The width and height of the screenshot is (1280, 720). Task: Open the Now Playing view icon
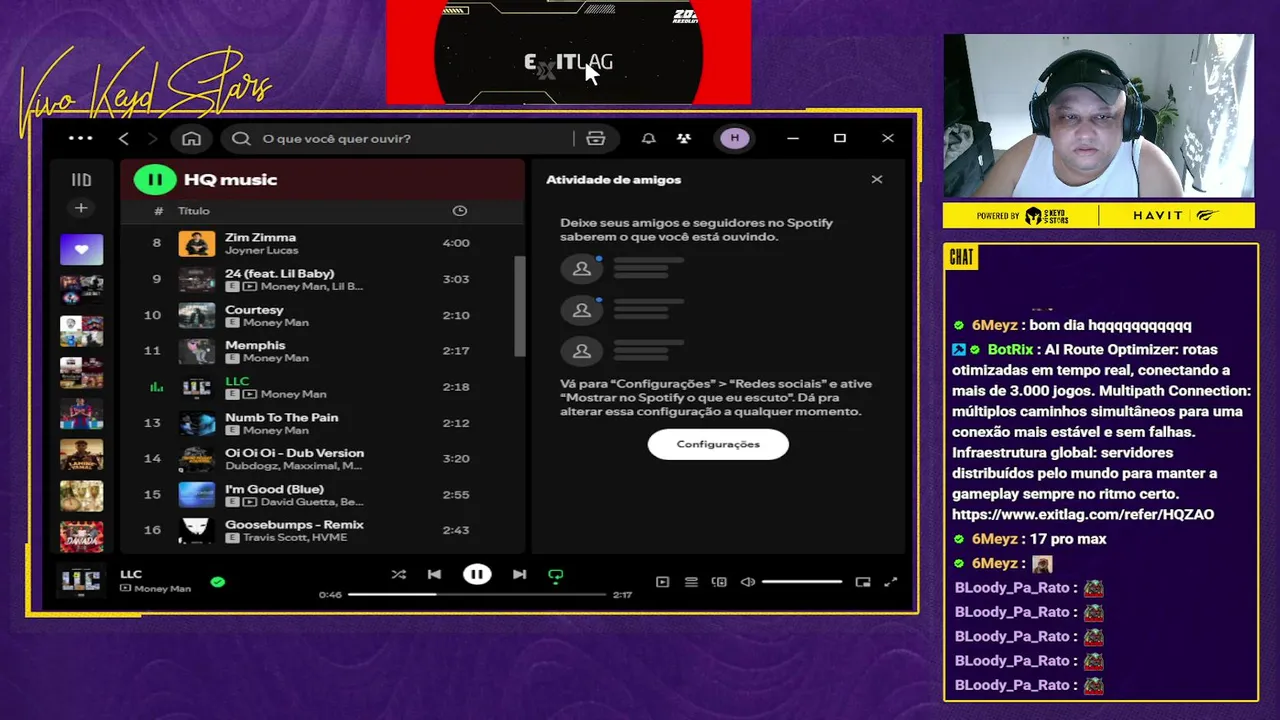click(662, 582)
